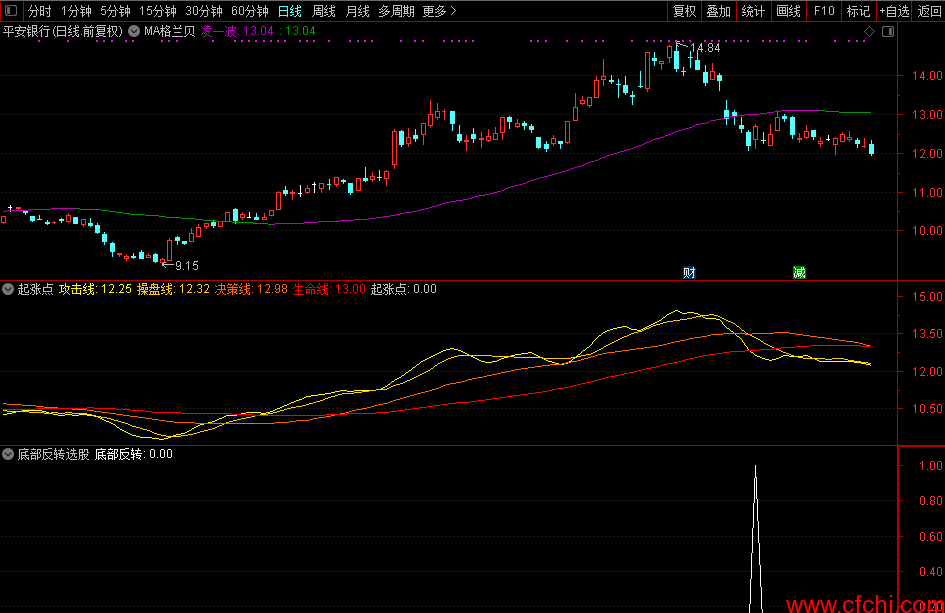Click the 攻击线: 12.25 label
This screenshot has width=945, height=613.
(95, 289)
